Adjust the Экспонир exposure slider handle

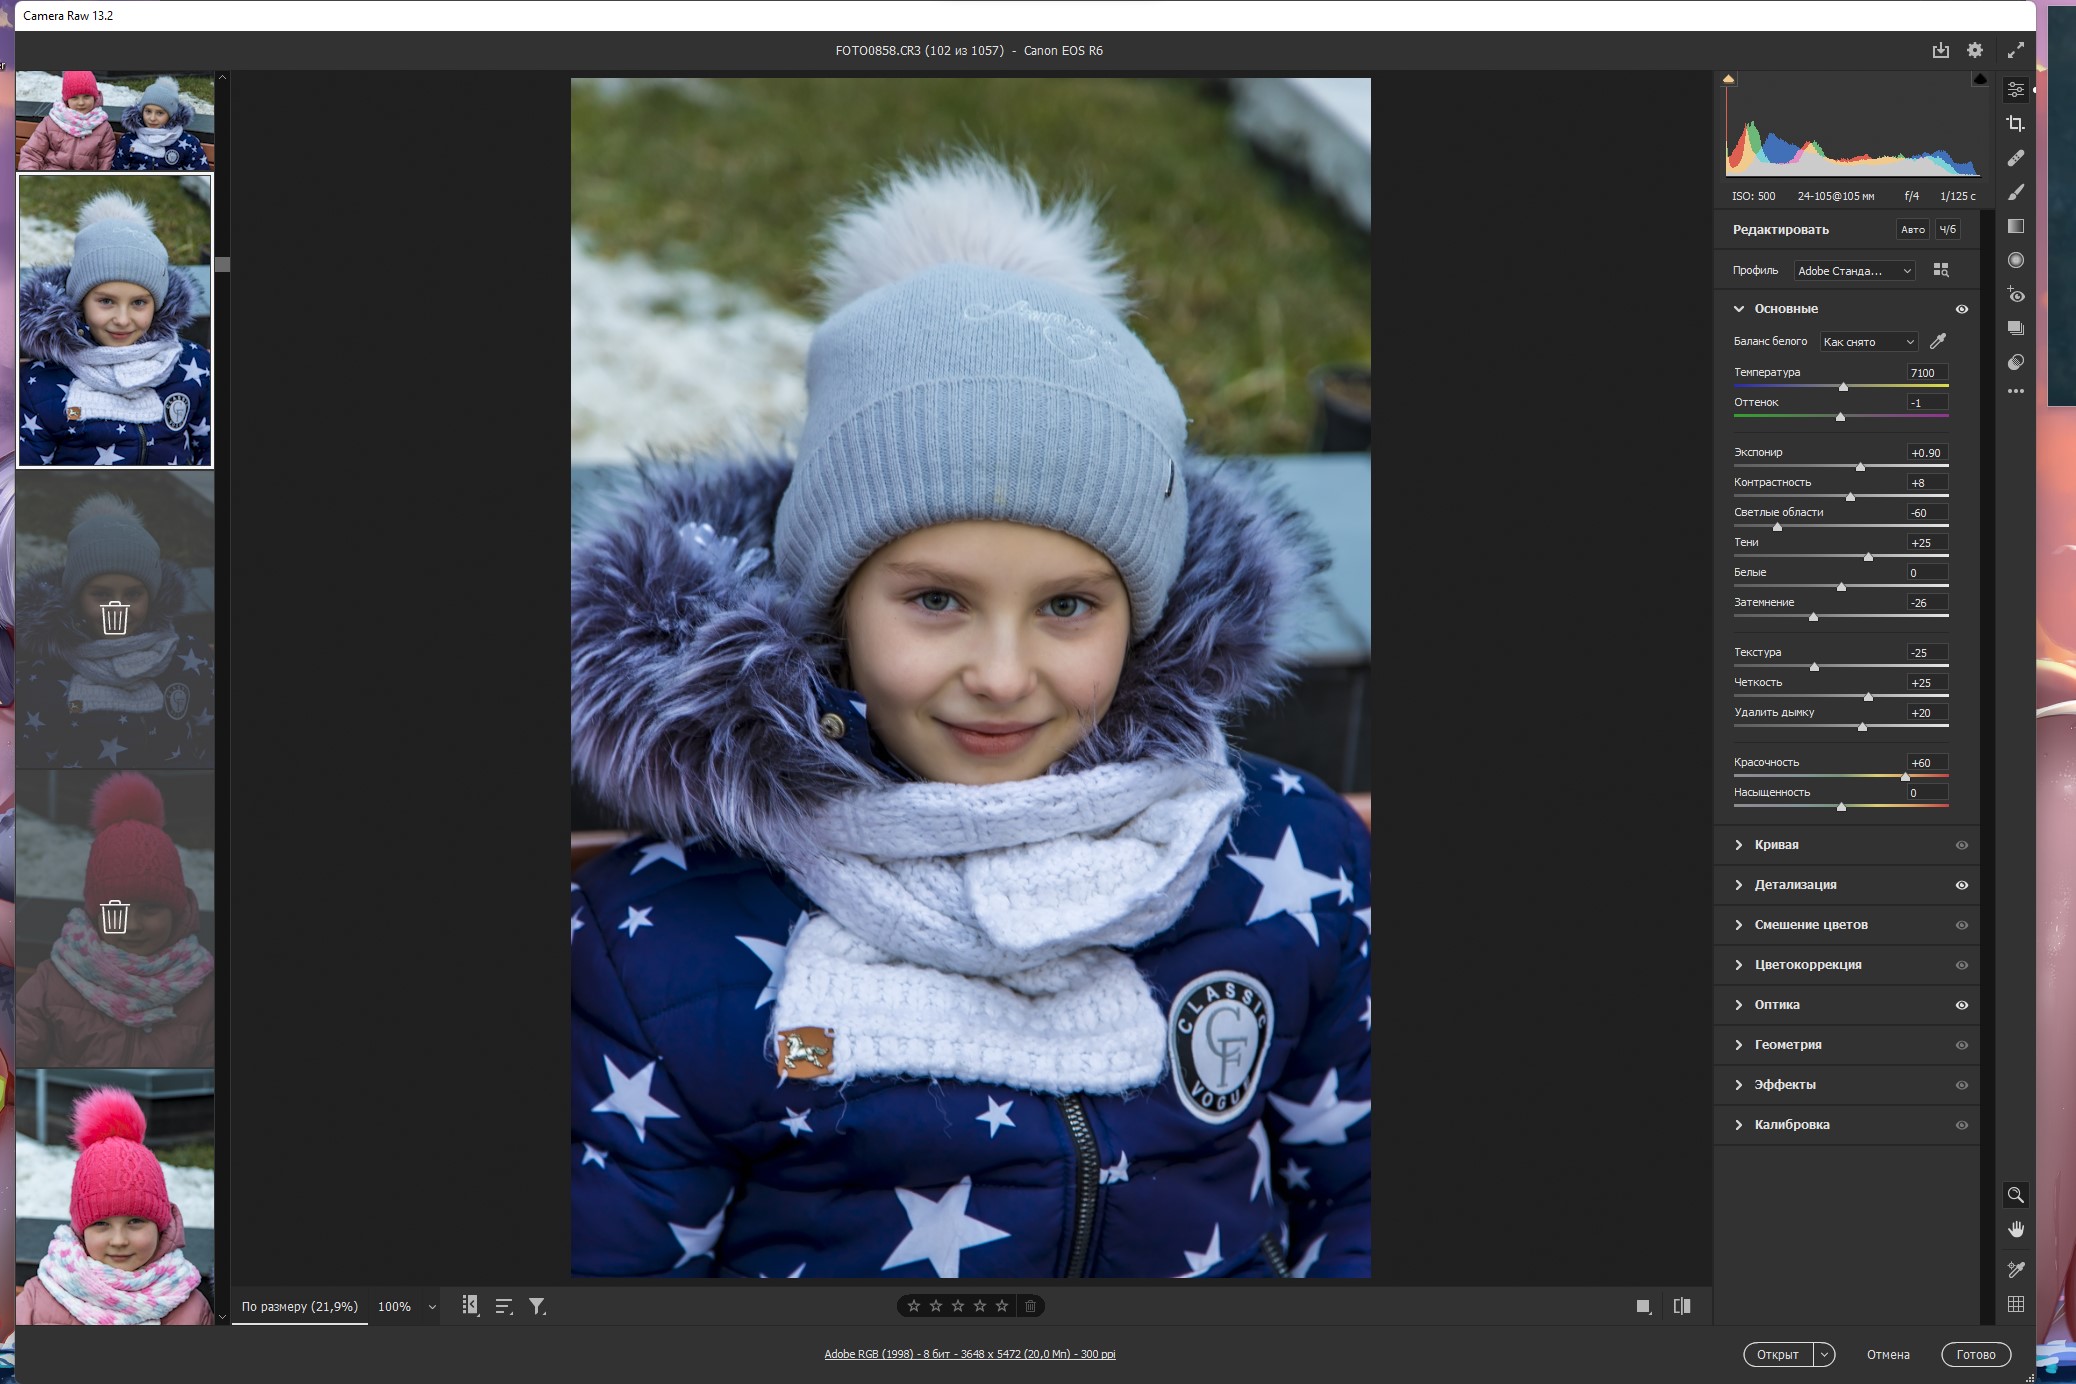[1860, 467]
